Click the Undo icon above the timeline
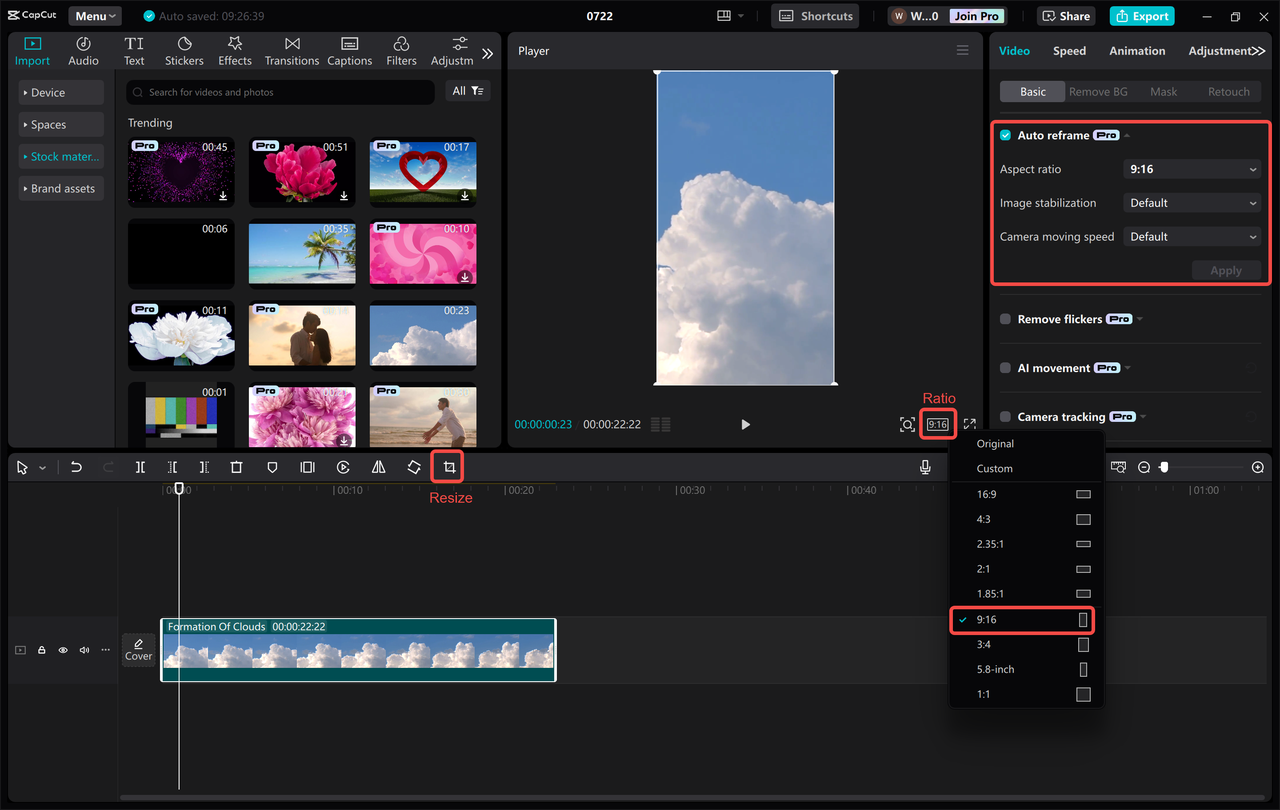The width and height of the screenshot is (1280, 810). coord(76,466)
